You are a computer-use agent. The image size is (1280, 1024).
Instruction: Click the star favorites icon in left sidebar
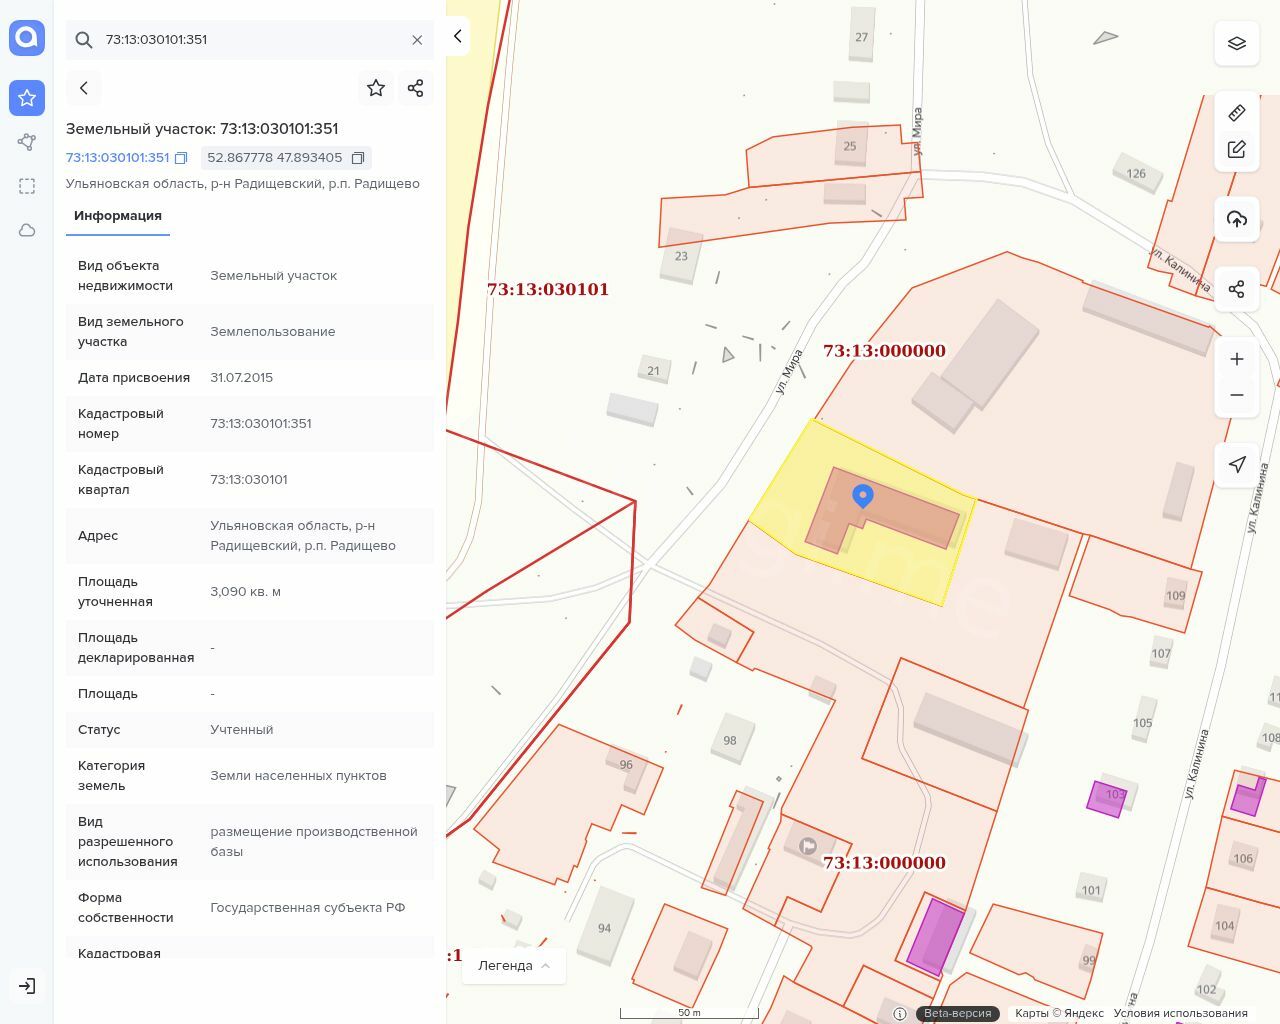27,98
